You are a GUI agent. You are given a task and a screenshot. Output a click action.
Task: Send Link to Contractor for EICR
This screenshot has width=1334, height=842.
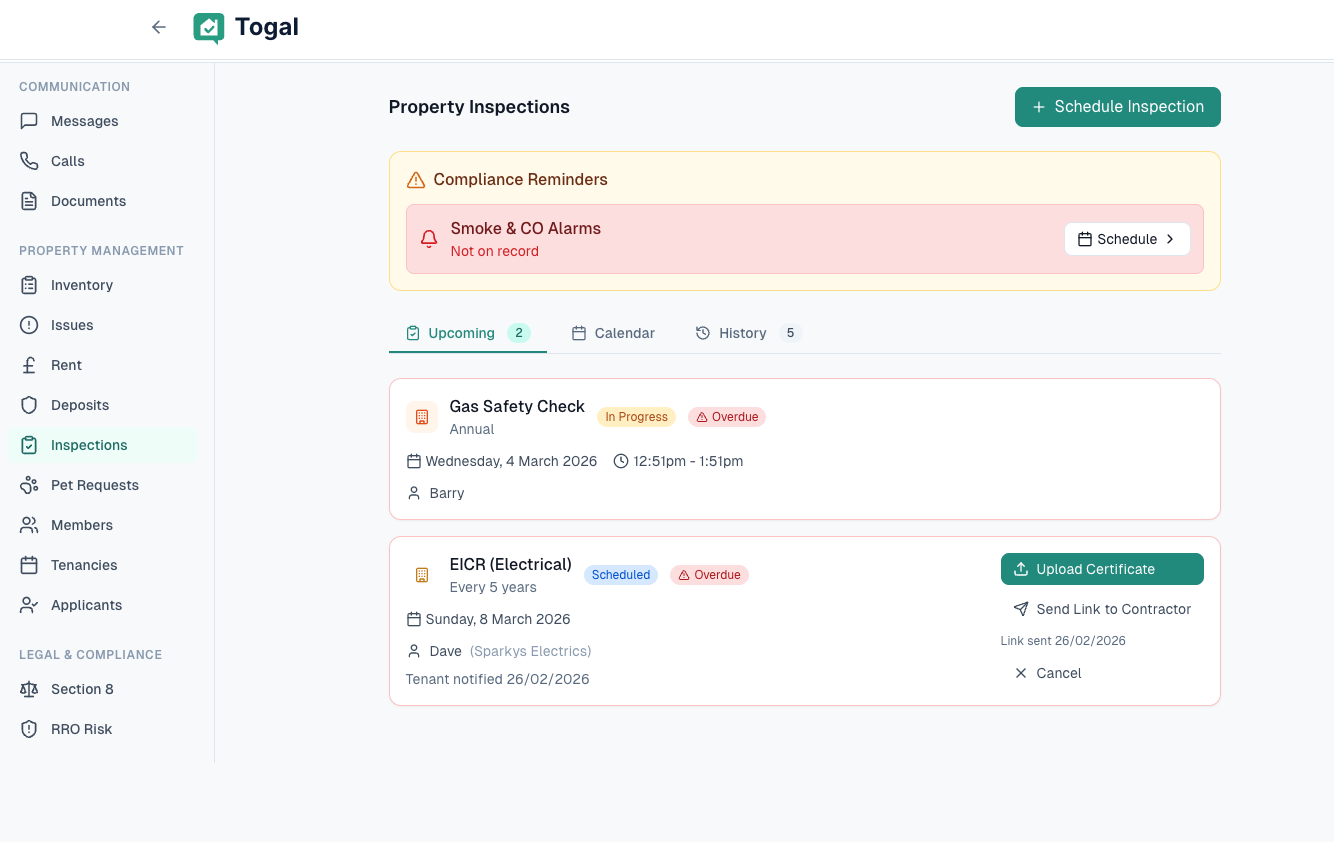(x=1101, y=609)
